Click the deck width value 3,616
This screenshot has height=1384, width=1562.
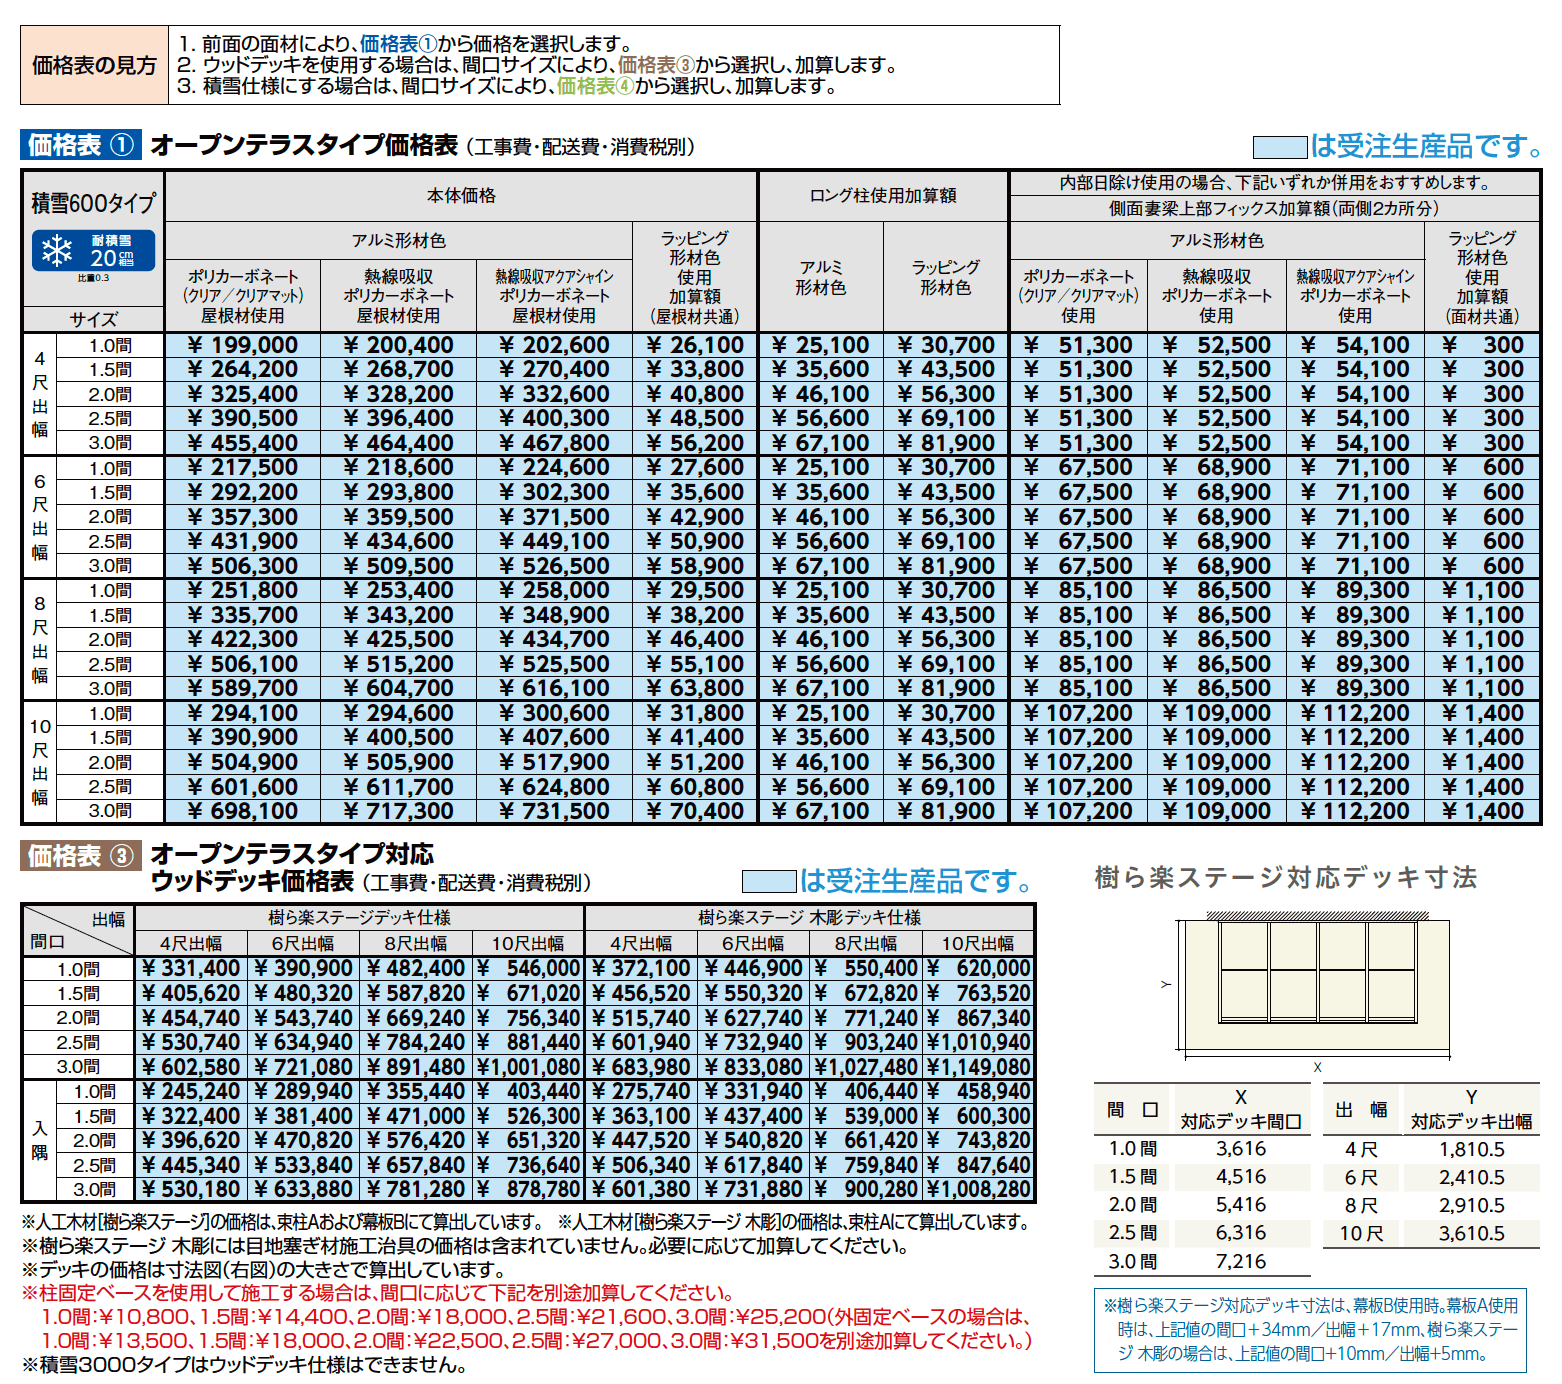coord(1241,1149)
